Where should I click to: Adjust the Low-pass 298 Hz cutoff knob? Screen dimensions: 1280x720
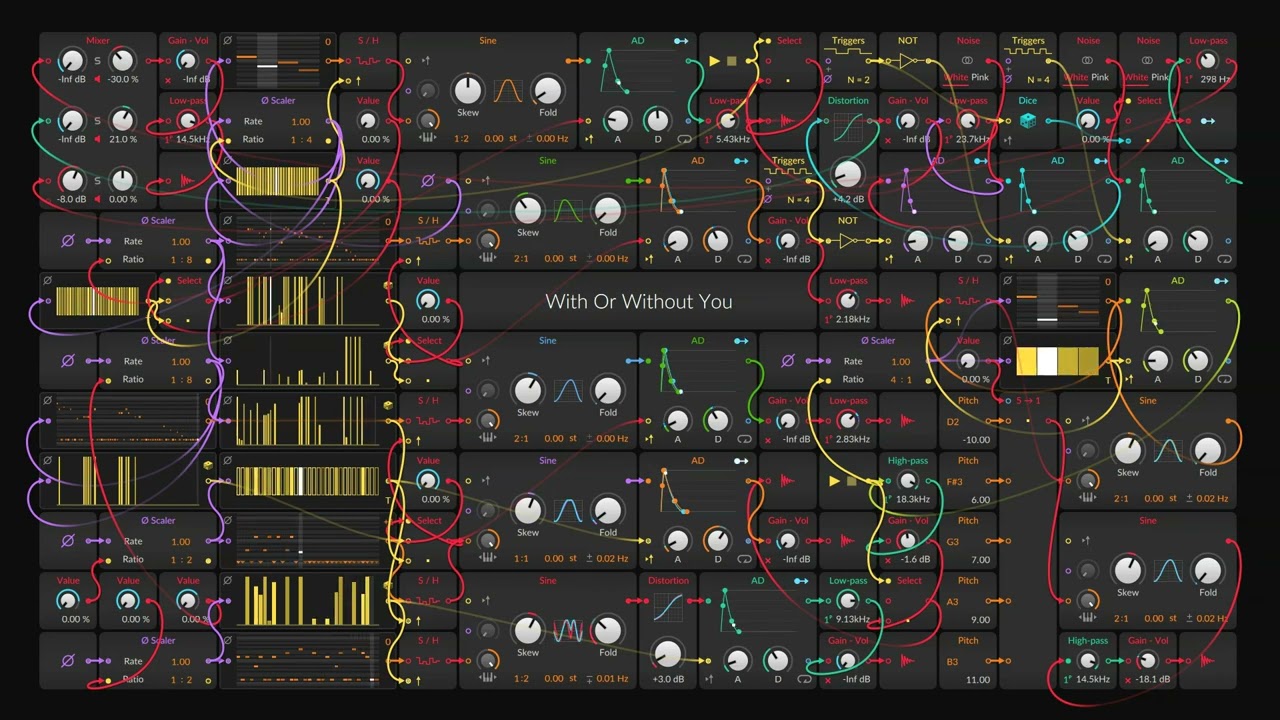[x=1208, y=61]
